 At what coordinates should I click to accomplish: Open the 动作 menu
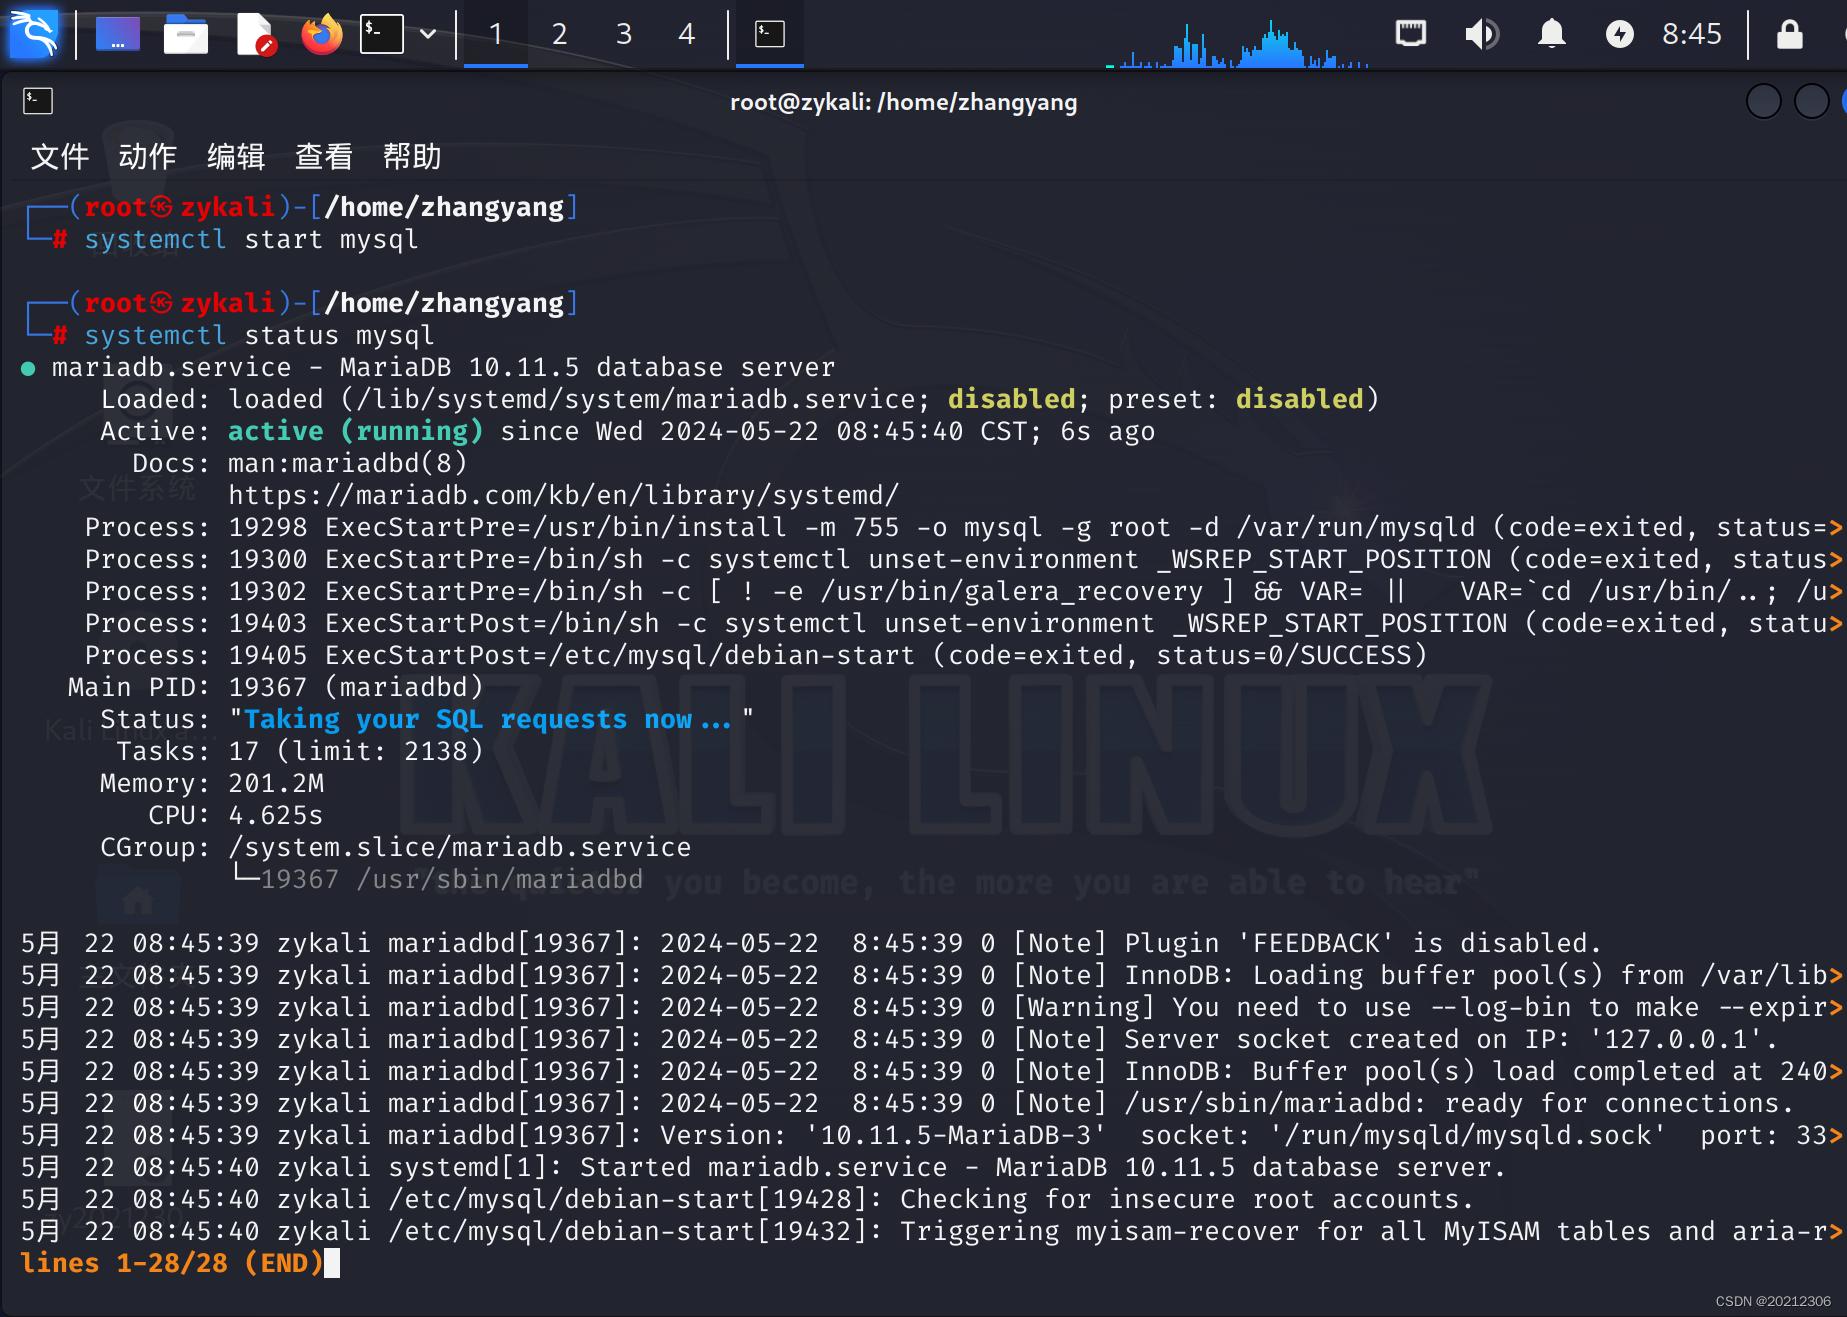(x=148, y=156)
